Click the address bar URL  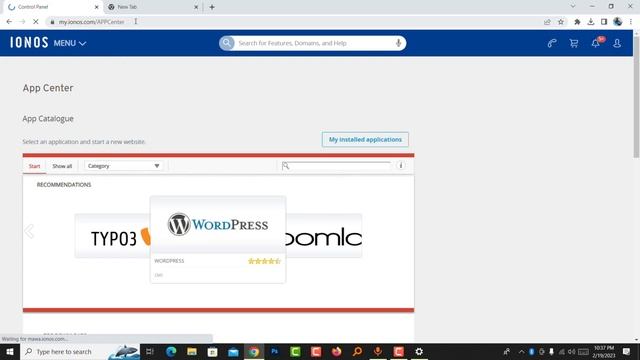(91, 22)
